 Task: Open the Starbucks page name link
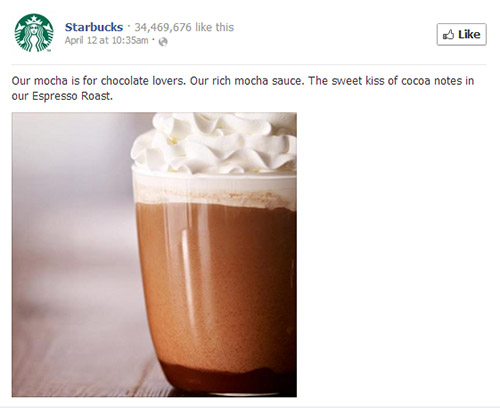tap(94, 27)
